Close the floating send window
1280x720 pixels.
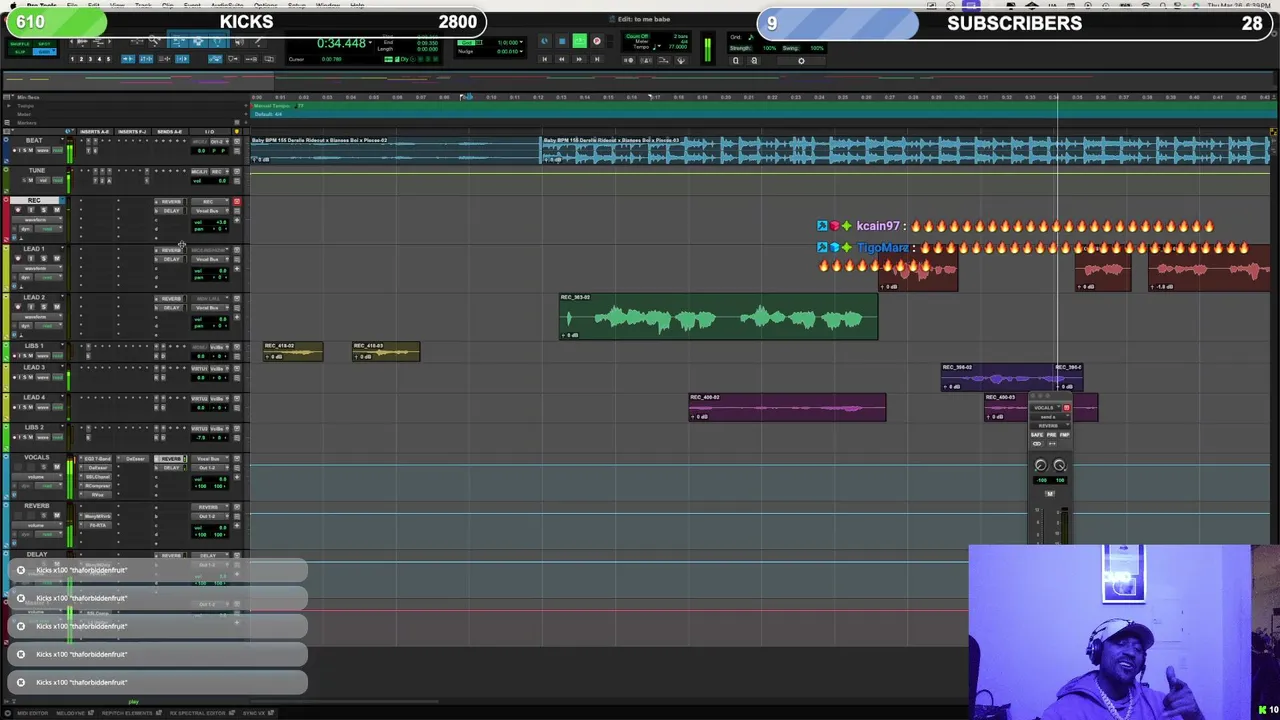pyautogui.click(x=1035, y=397)
